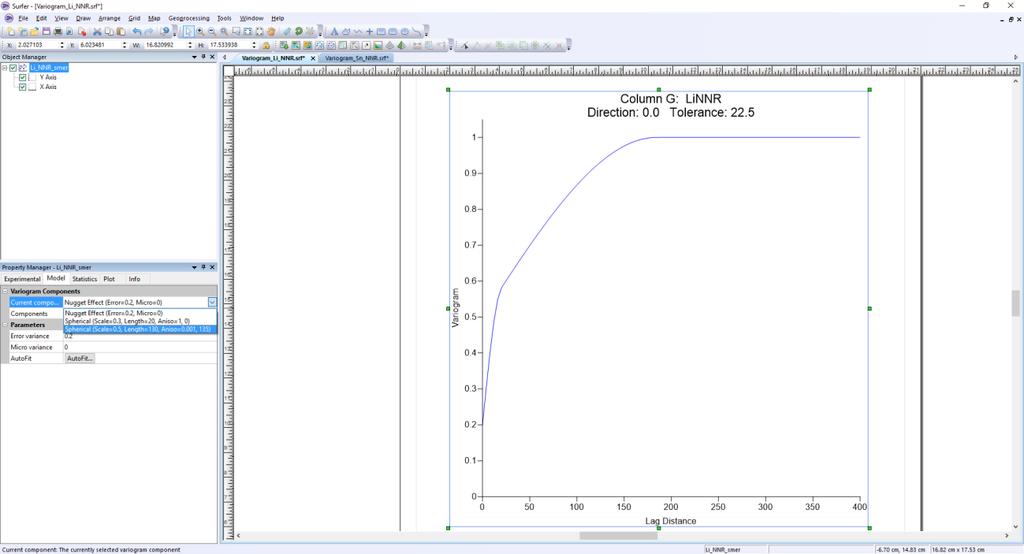
Task: Toggle visibility checkbox of Li_NNR_smer
Action: click(x=13, y=68)
